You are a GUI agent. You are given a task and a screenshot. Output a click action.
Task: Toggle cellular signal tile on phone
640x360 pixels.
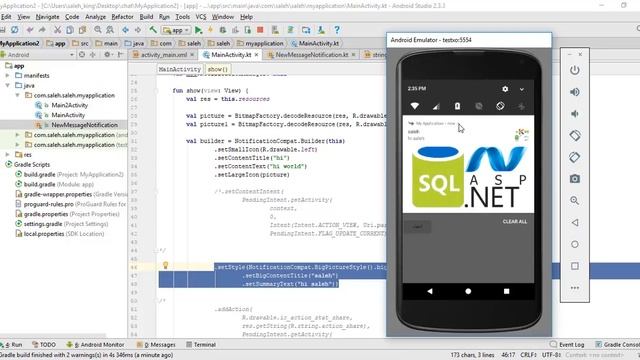pos(436,107)
